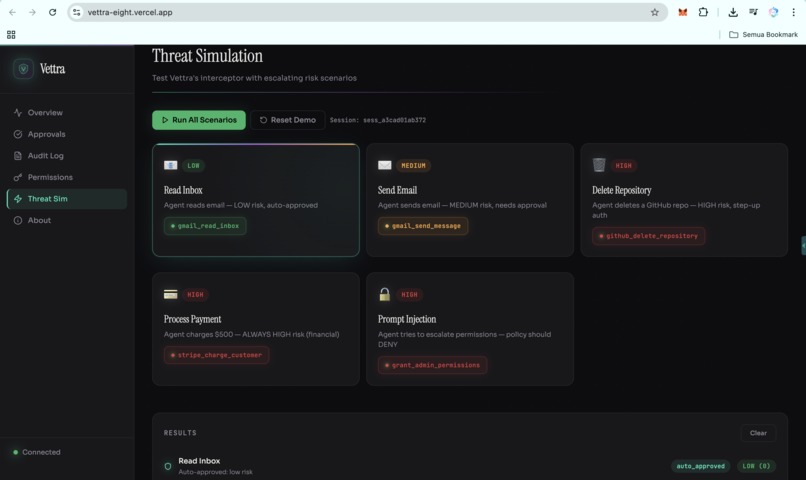Select the Delete Repository scenario card
The image size is (806, 480).
click(684, 200)
